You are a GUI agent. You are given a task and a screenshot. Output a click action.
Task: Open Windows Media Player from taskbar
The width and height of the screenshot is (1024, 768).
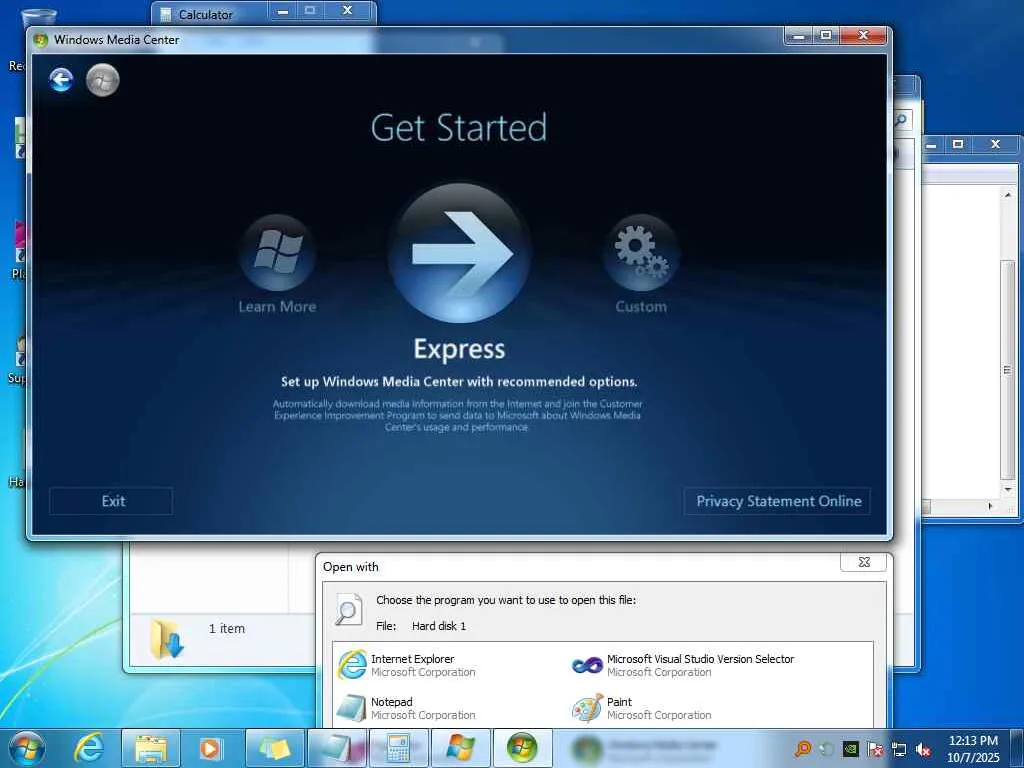(x=211, y=748)
